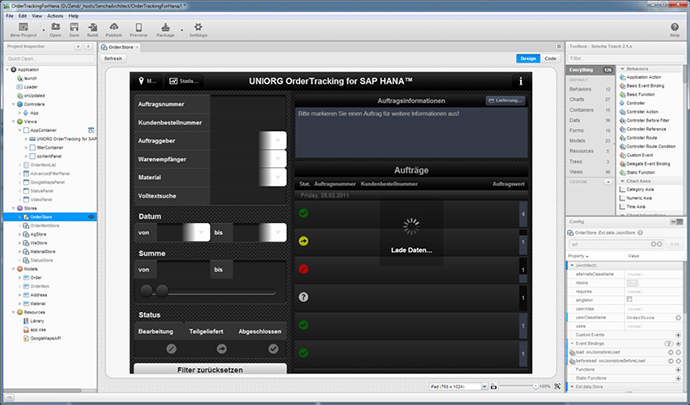Collapse the Behaviors toolbox group

pos(622,69)
